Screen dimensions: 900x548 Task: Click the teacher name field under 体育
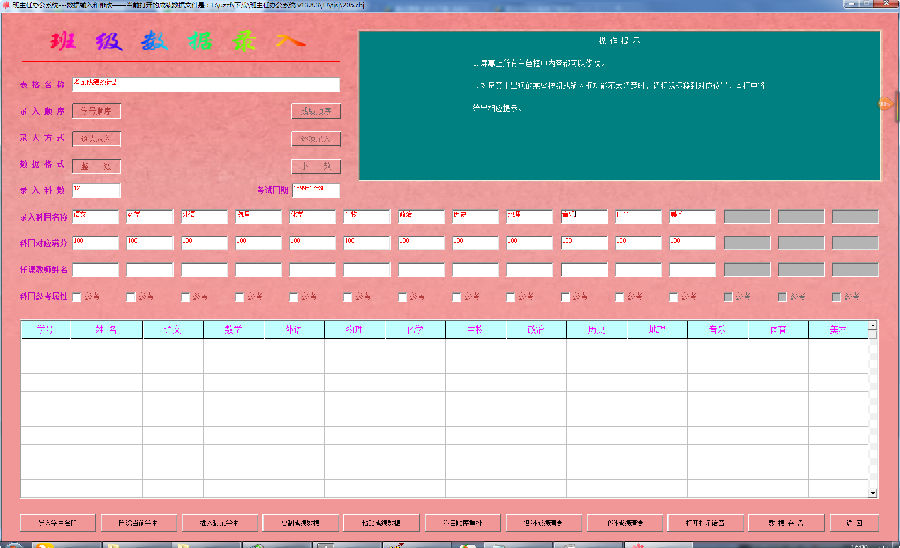click(x=638, y=270)
